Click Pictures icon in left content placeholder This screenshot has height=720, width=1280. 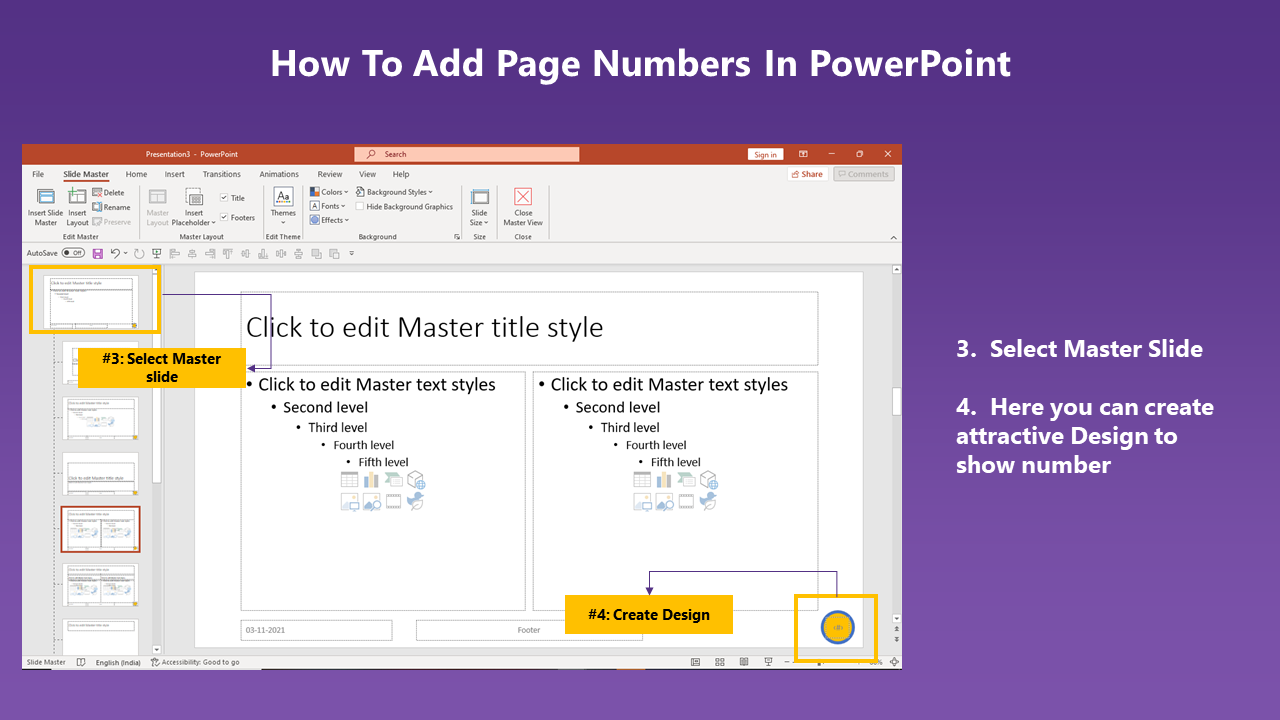coord(349,502)
